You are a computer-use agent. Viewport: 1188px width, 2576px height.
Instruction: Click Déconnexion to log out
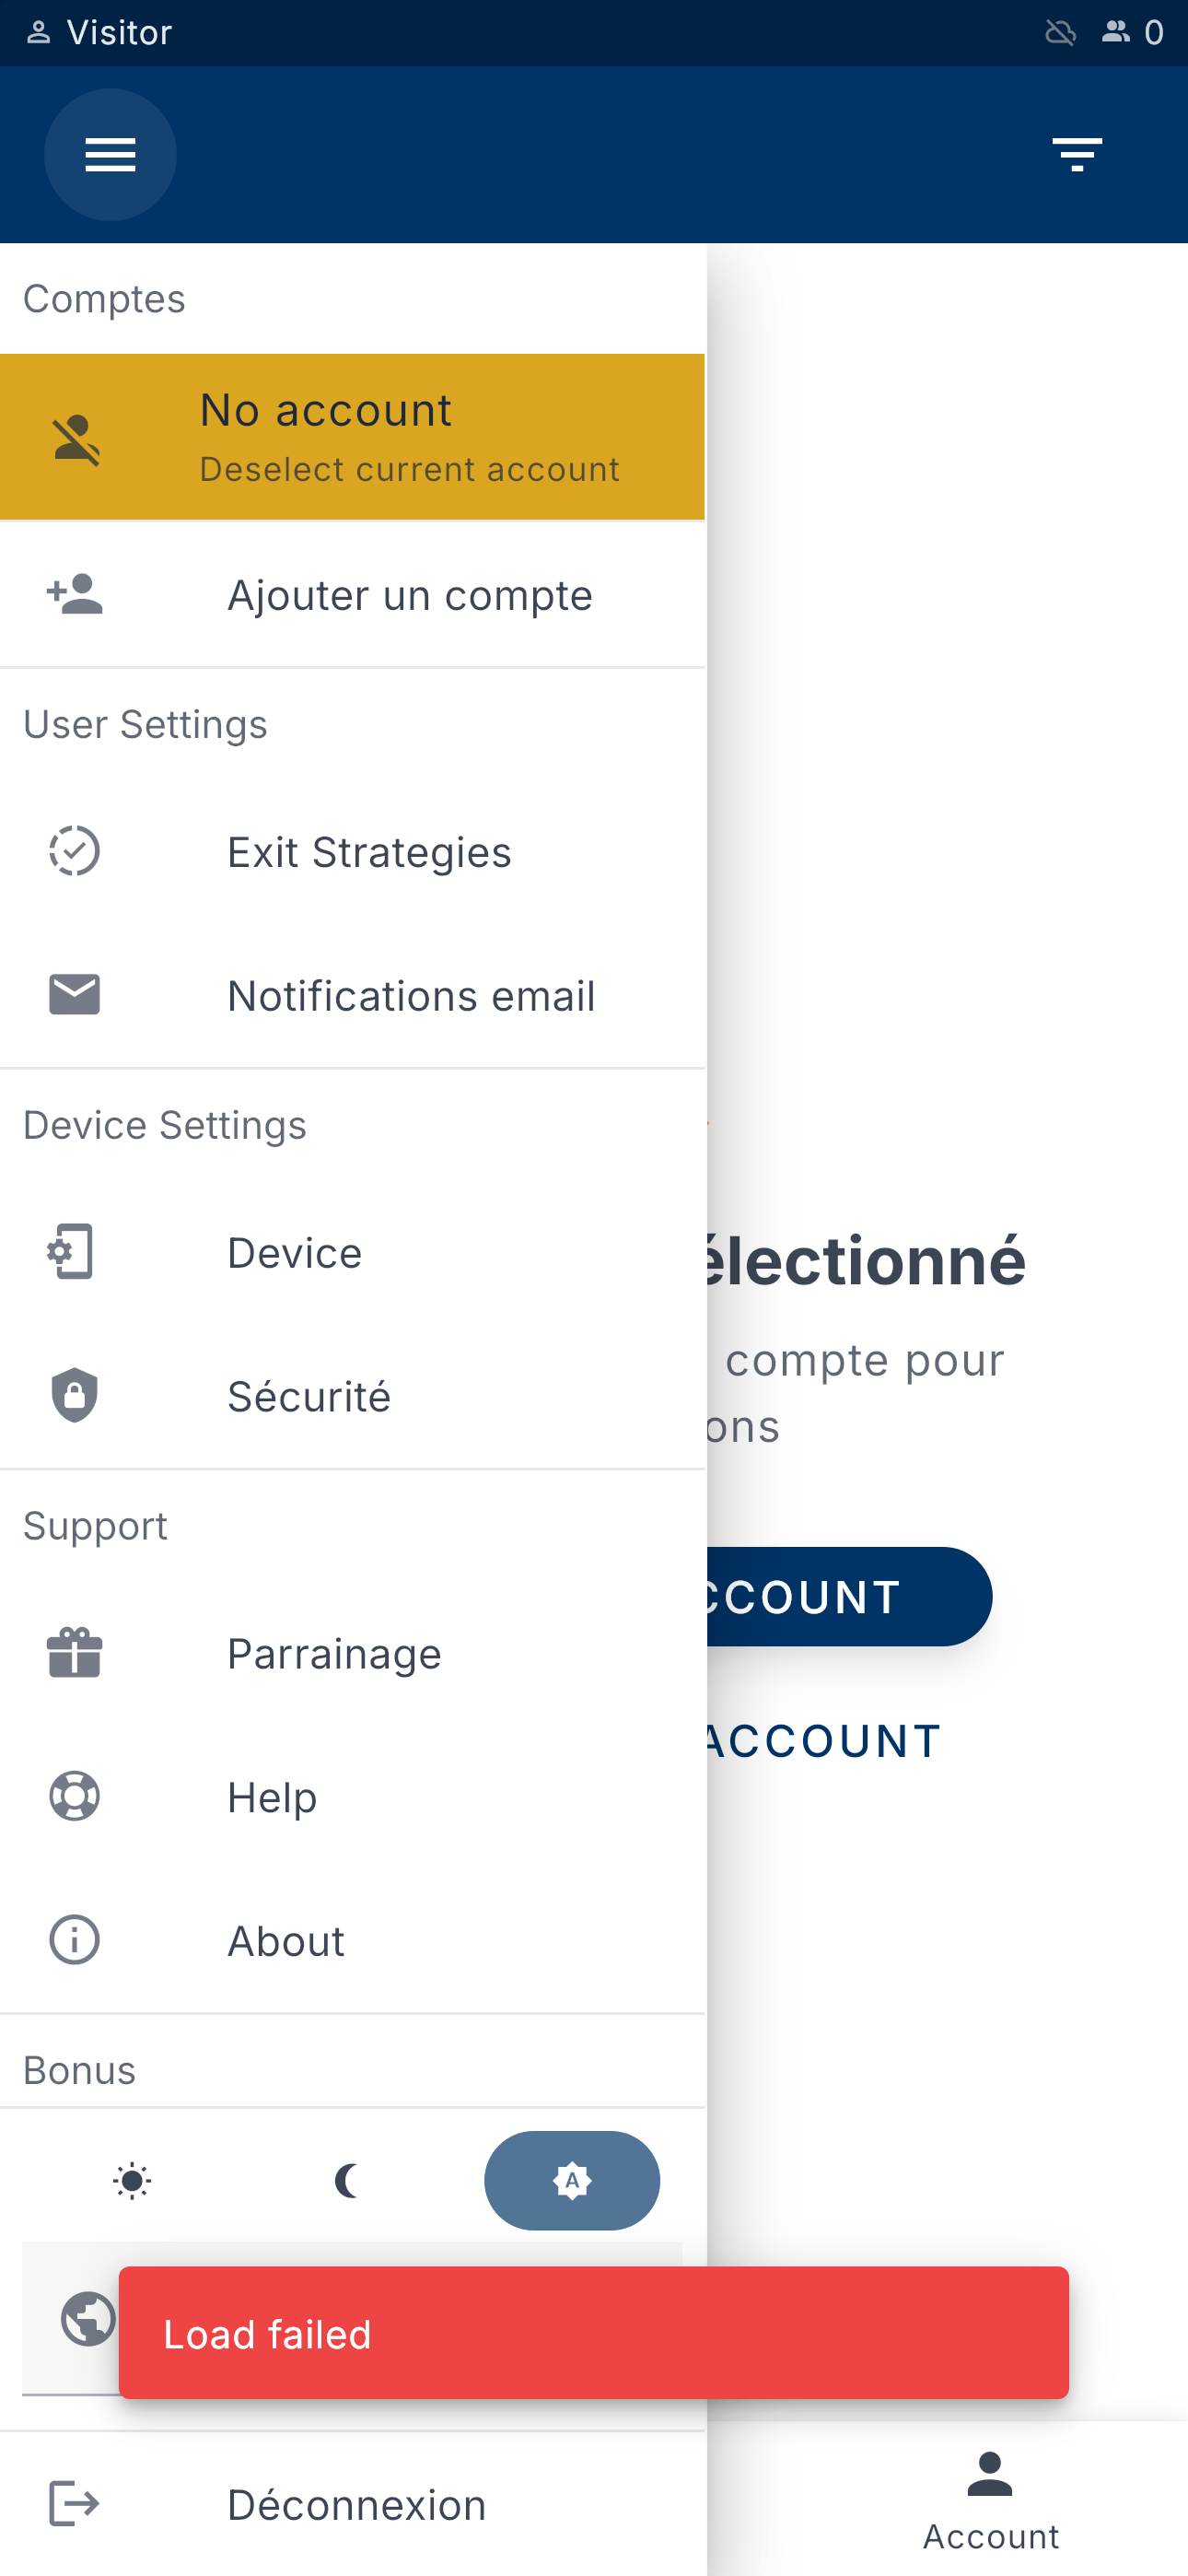tap(352, 2504)
